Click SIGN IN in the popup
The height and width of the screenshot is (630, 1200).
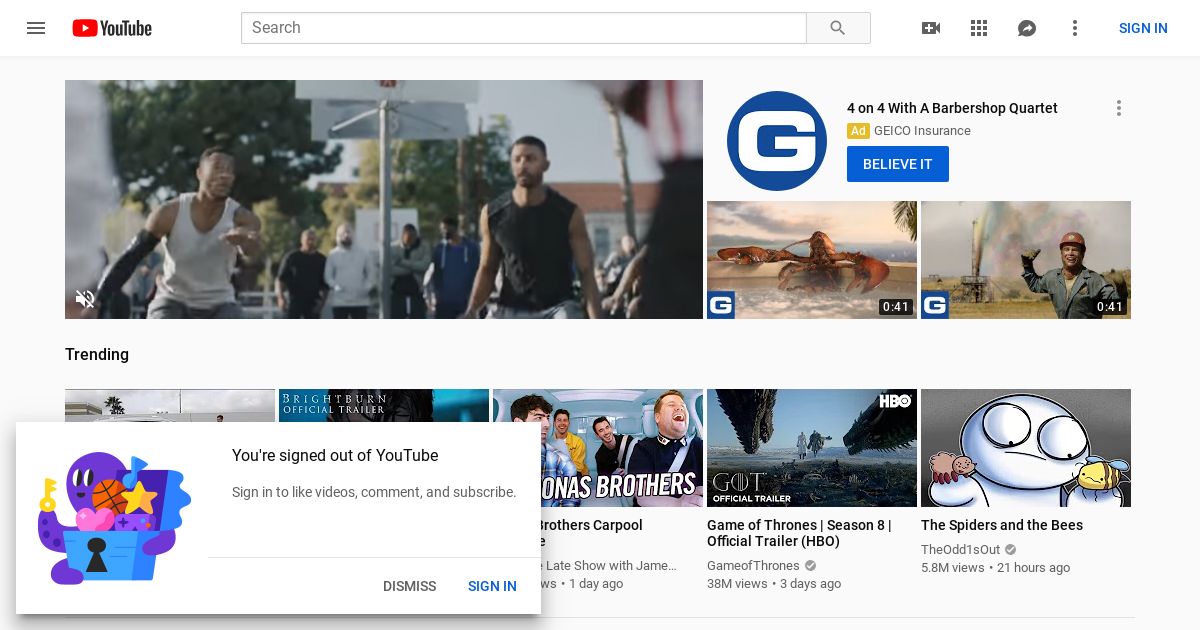pyautogui.click(x=492, y=586)
